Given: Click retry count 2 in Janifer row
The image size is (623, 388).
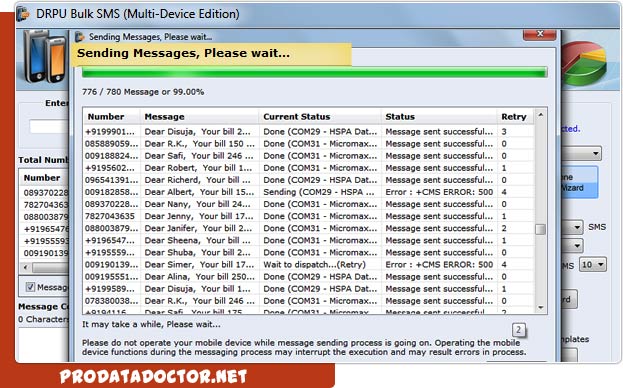Looking at the screenshot, I should [x=504, y=228].
